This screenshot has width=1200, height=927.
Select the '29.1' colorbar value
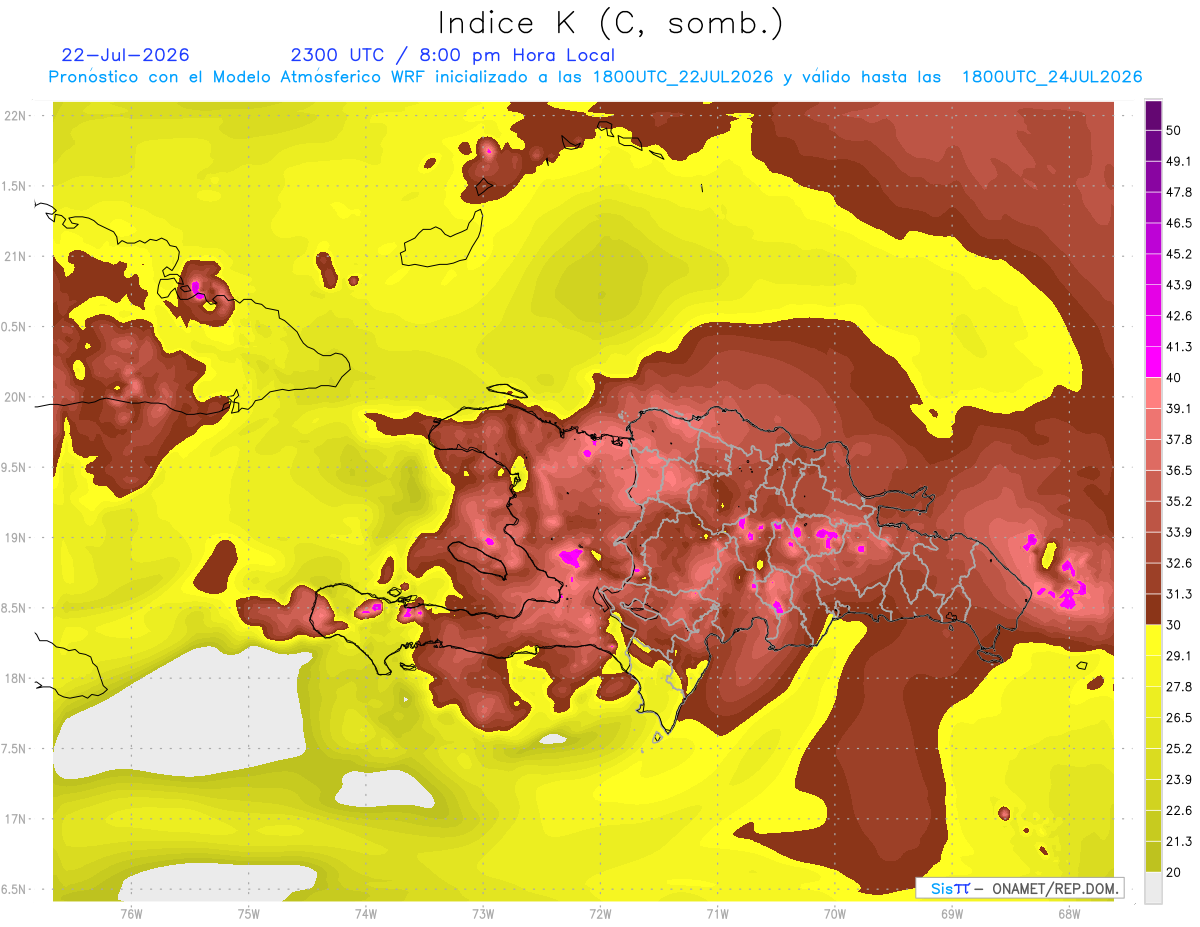point(1179,656)
